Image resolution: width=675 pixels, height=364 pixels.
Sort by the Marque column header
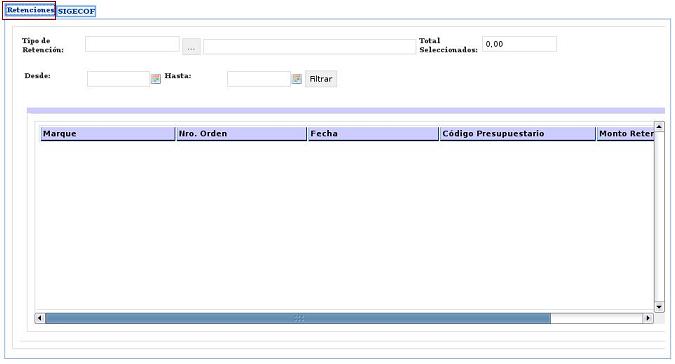coord(108,134)
